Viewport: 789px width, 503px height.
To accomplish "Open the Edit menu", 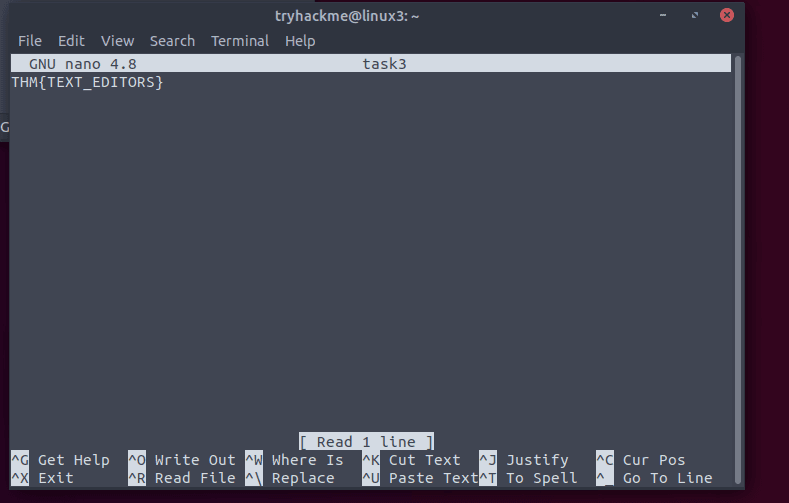I will pos(71,41).
